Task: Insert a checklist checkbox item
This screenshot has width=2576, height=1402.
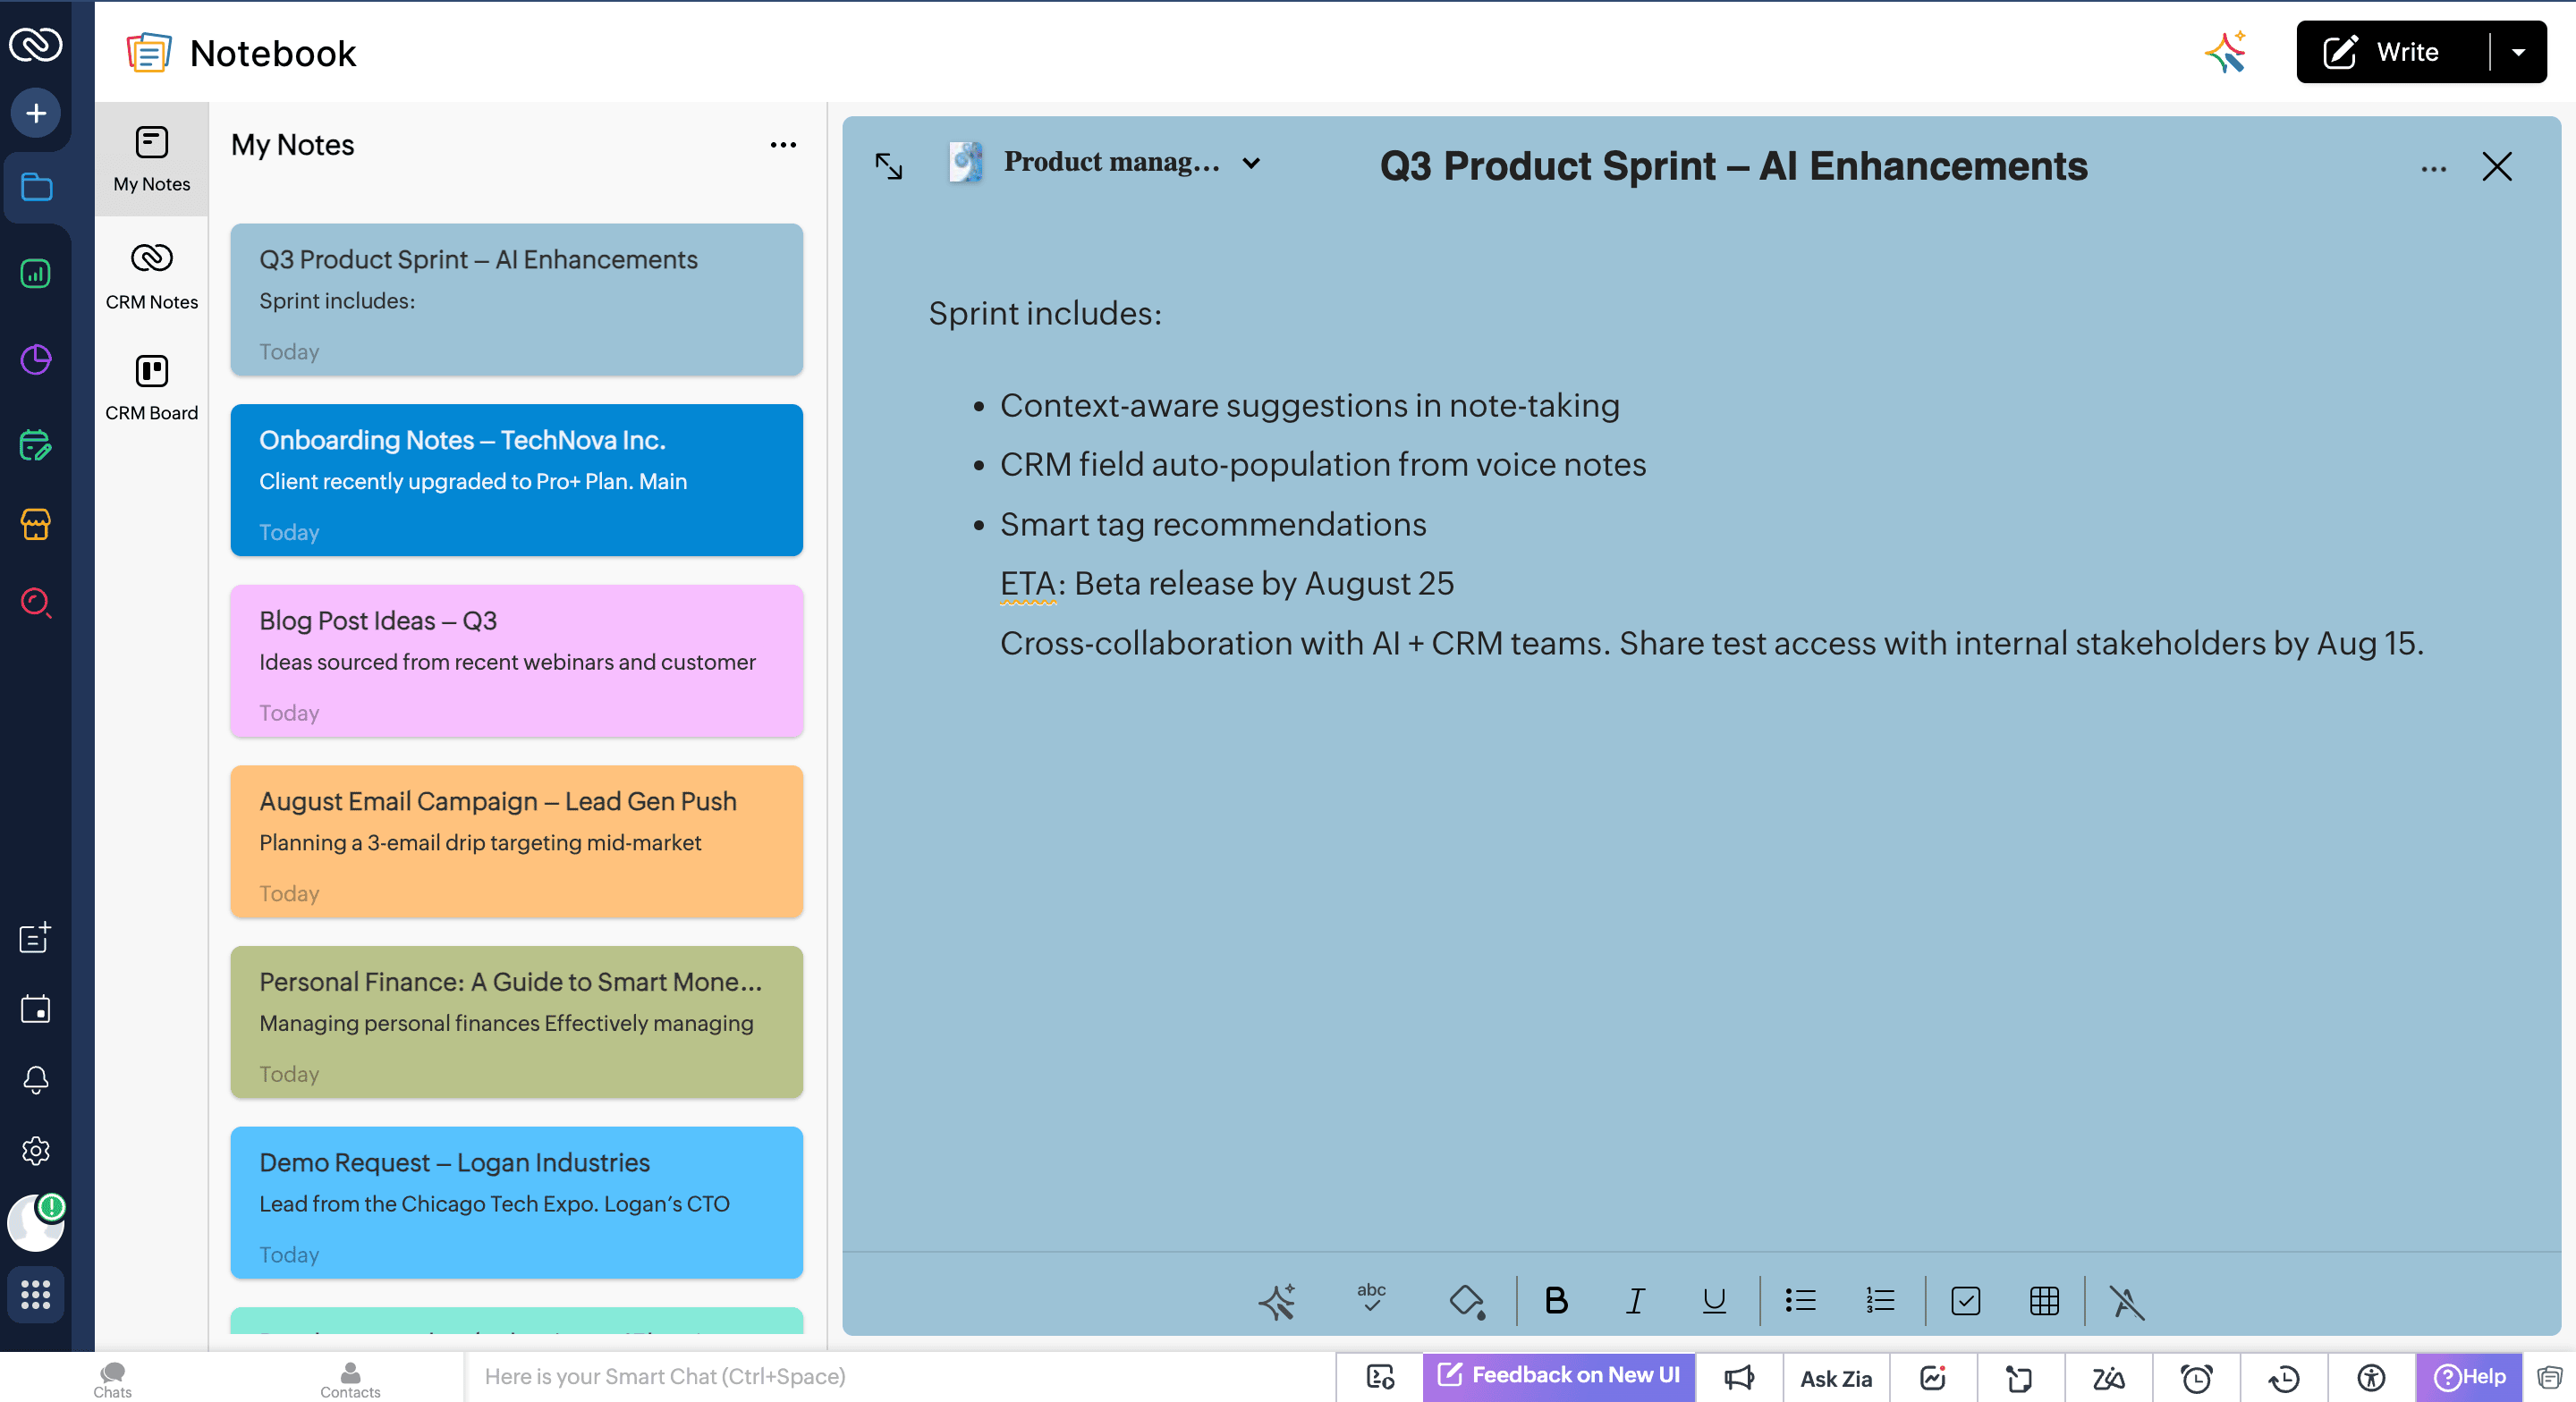Action: [1965, 1300]
